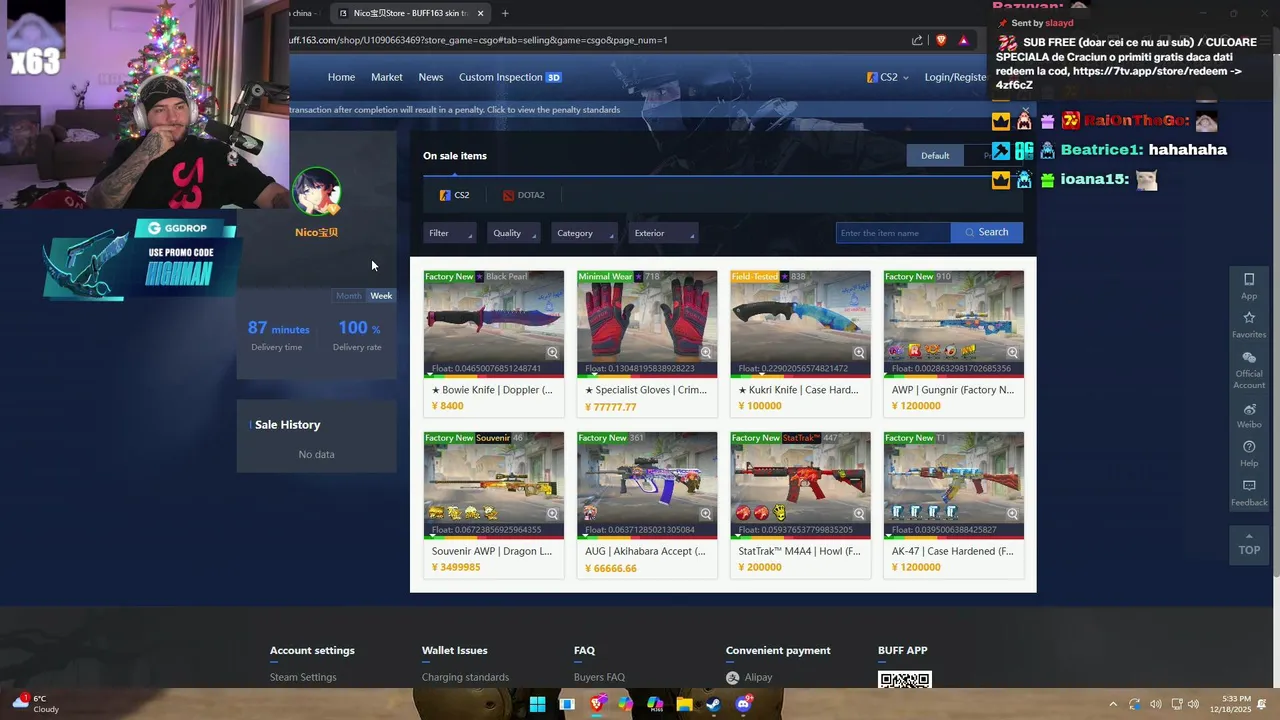Click the Brave Rewards triangle icon
Image resolution: width=1280 pixels, height=720 pixels.
(x=963, y=40)
